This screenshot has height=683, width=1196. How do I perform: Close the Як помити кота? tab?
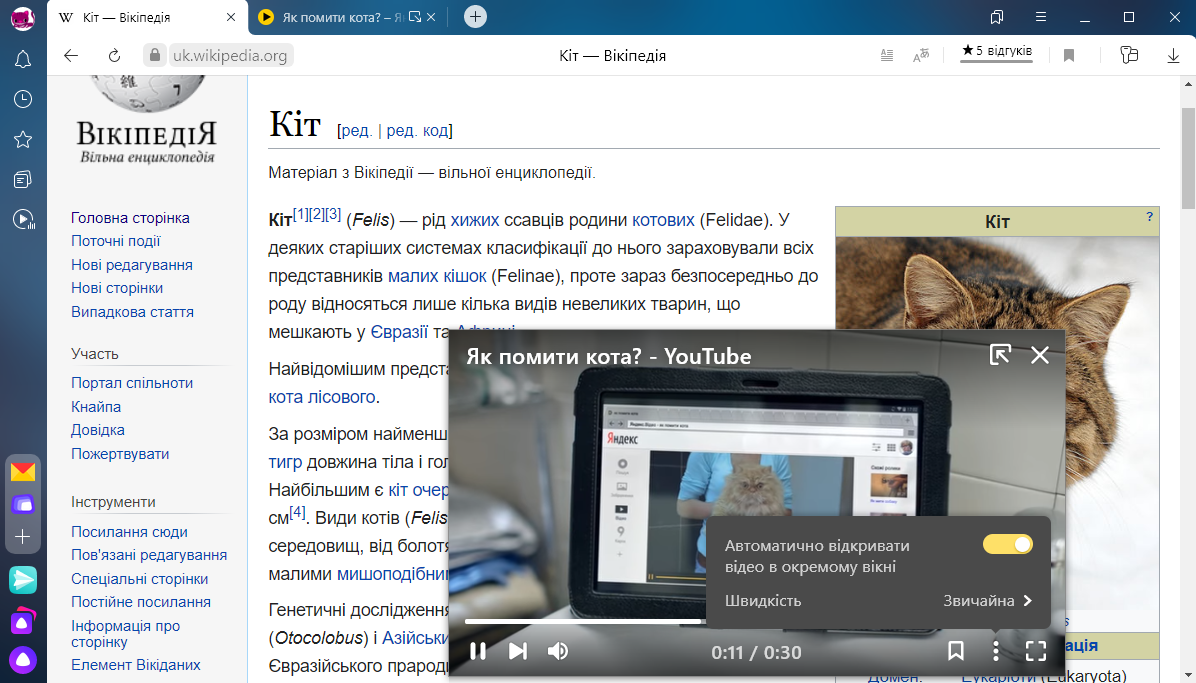[431, 17]
